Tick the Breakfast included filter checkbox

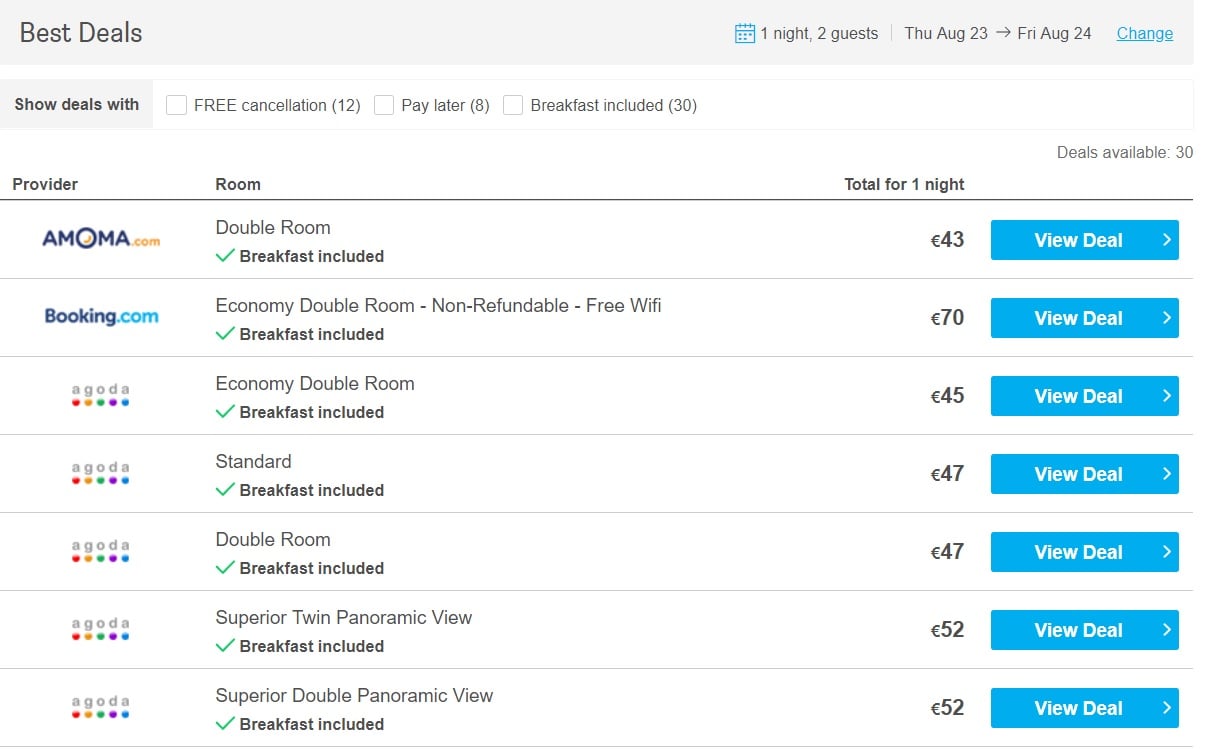513,105
